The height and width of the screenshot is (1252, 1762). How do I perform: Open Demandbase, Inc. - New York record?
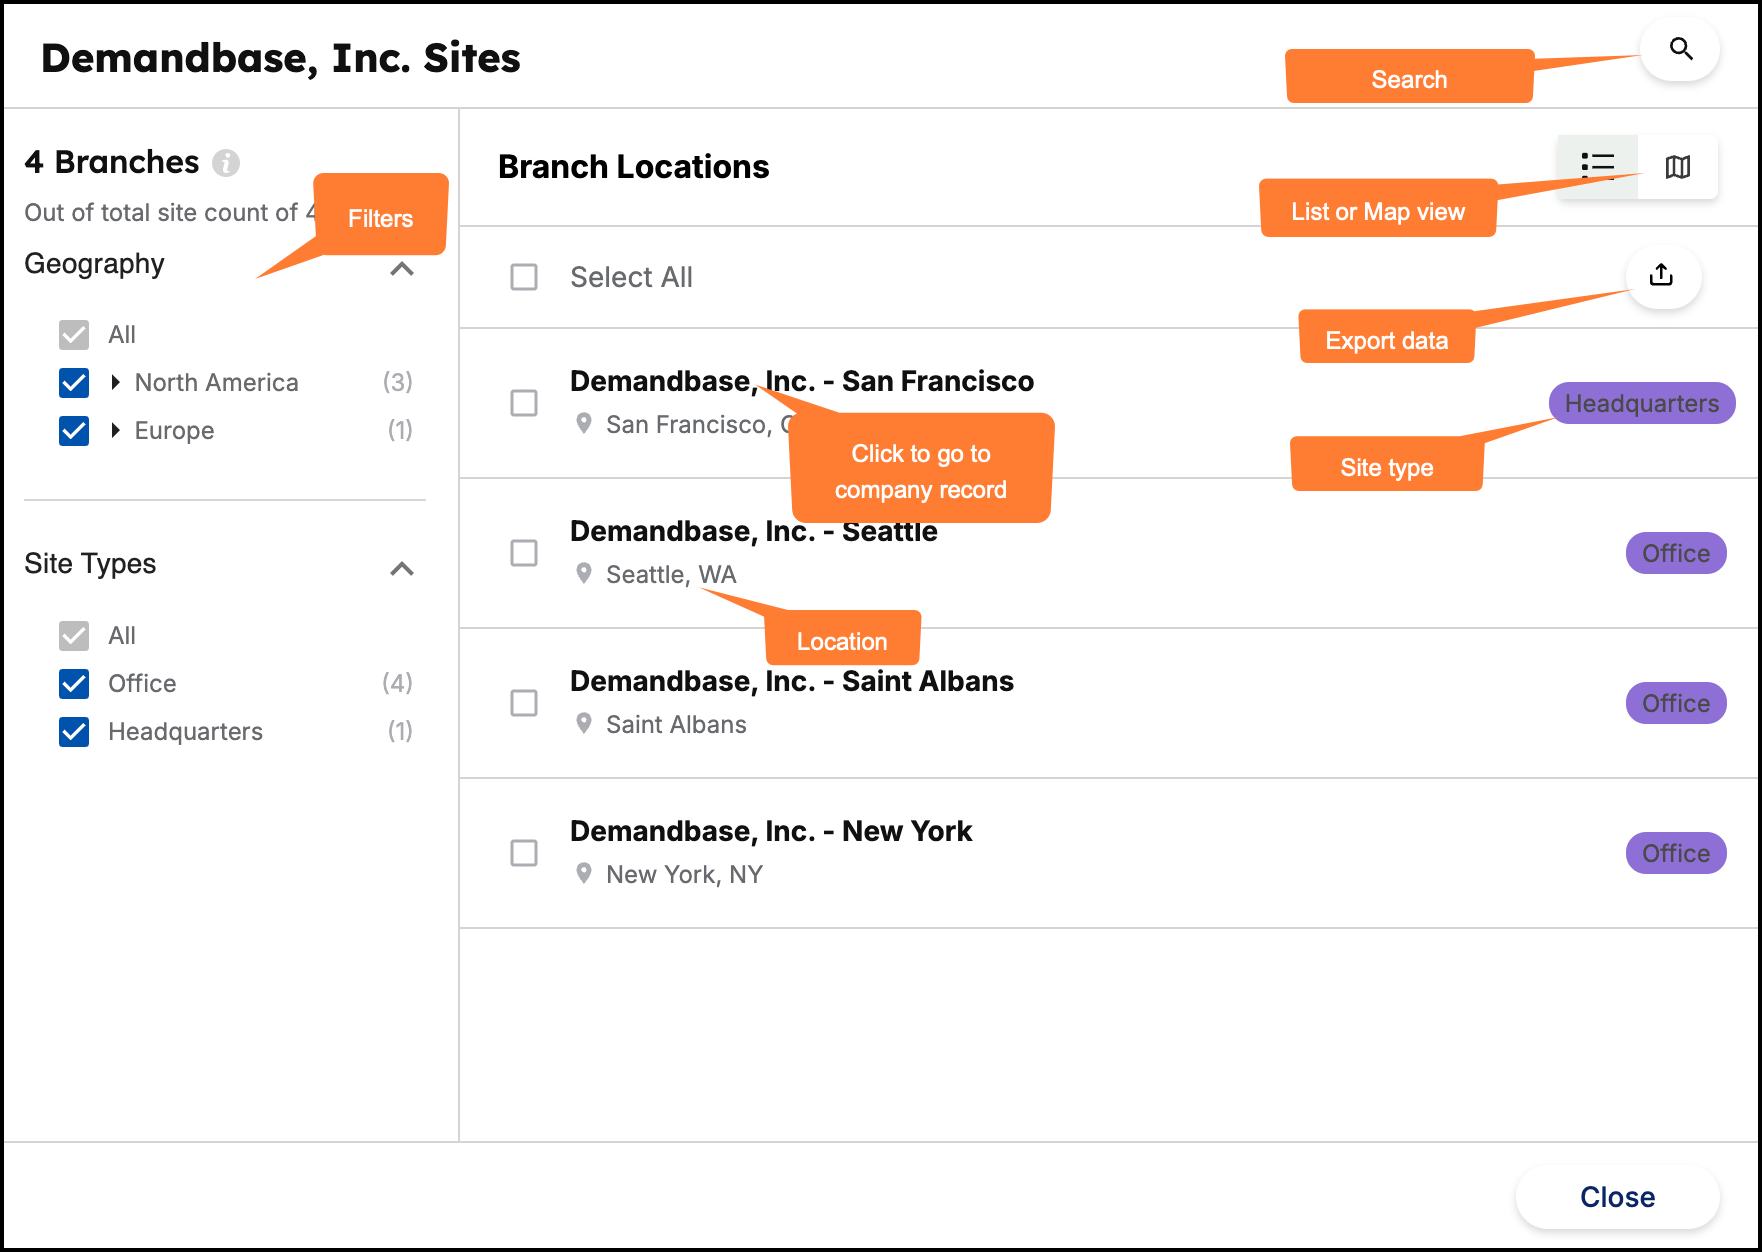point(771,831)
